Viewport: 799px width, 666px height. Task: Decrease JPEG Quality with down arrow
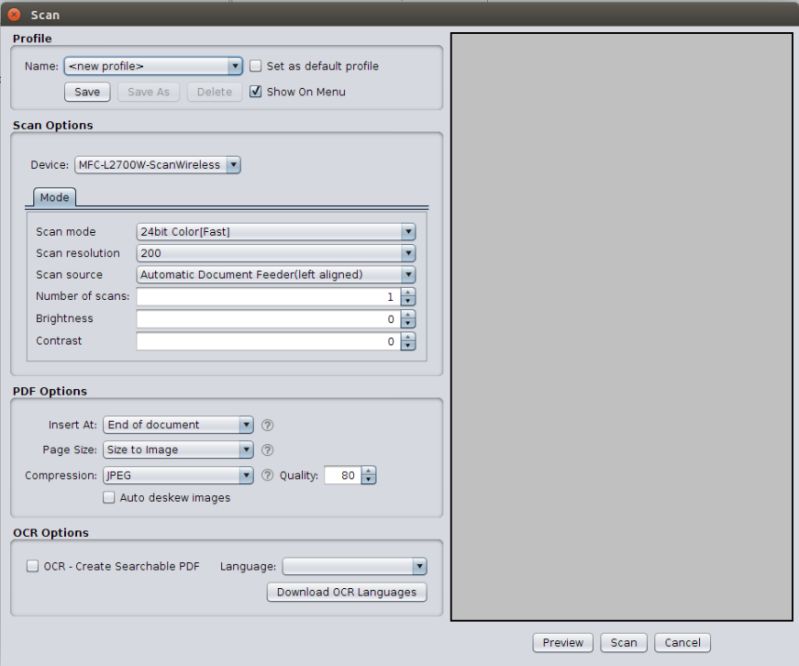368,479
